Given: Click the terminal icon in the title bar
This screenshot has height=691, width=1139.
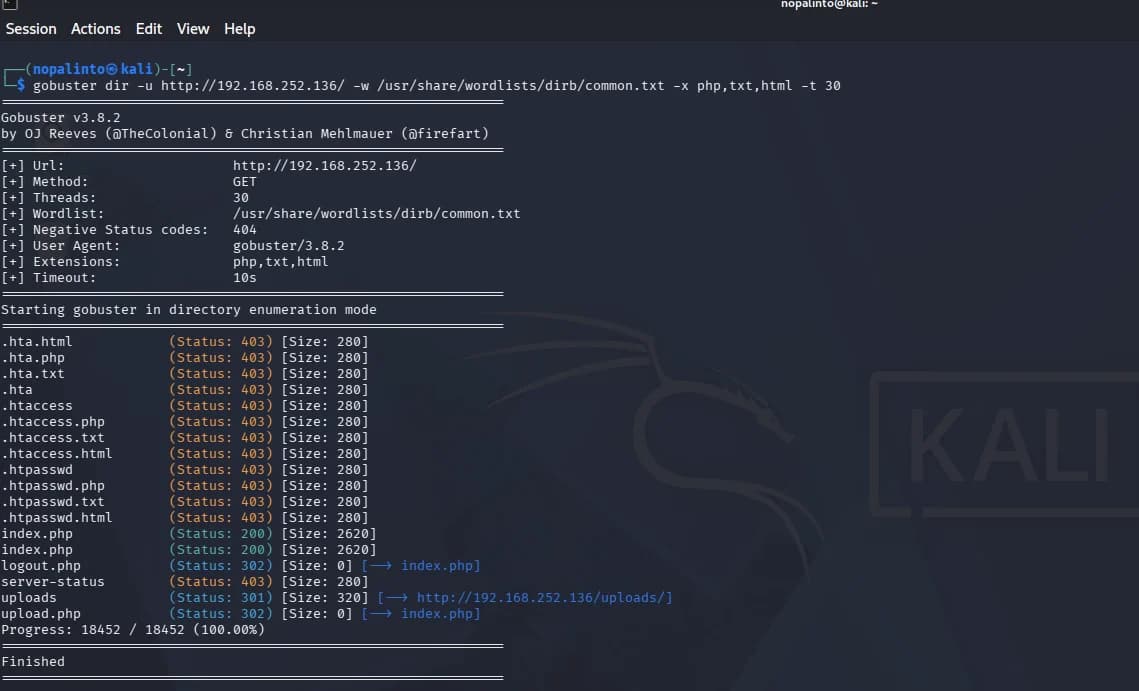Looking at the screenshot, I should 9,4.
